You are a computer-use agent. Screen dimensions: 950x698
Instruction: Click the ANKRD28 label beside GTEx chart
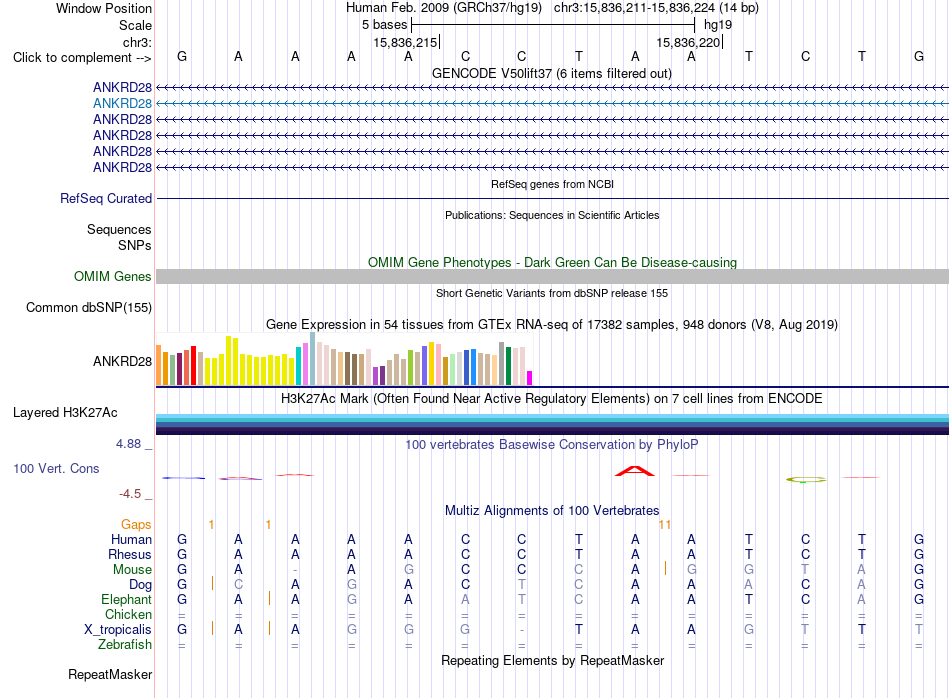(122, 362)
